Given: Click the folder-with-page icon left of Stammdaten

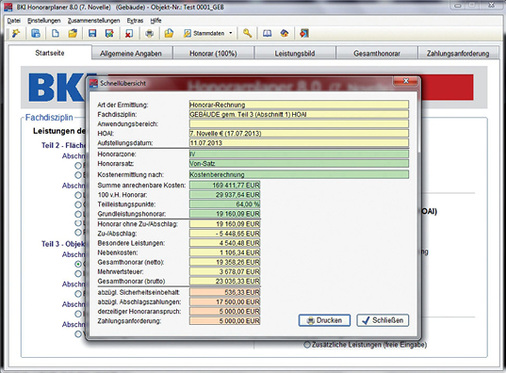Looking at the screenshot, I should pyautogui.click(x=169, y=33).
